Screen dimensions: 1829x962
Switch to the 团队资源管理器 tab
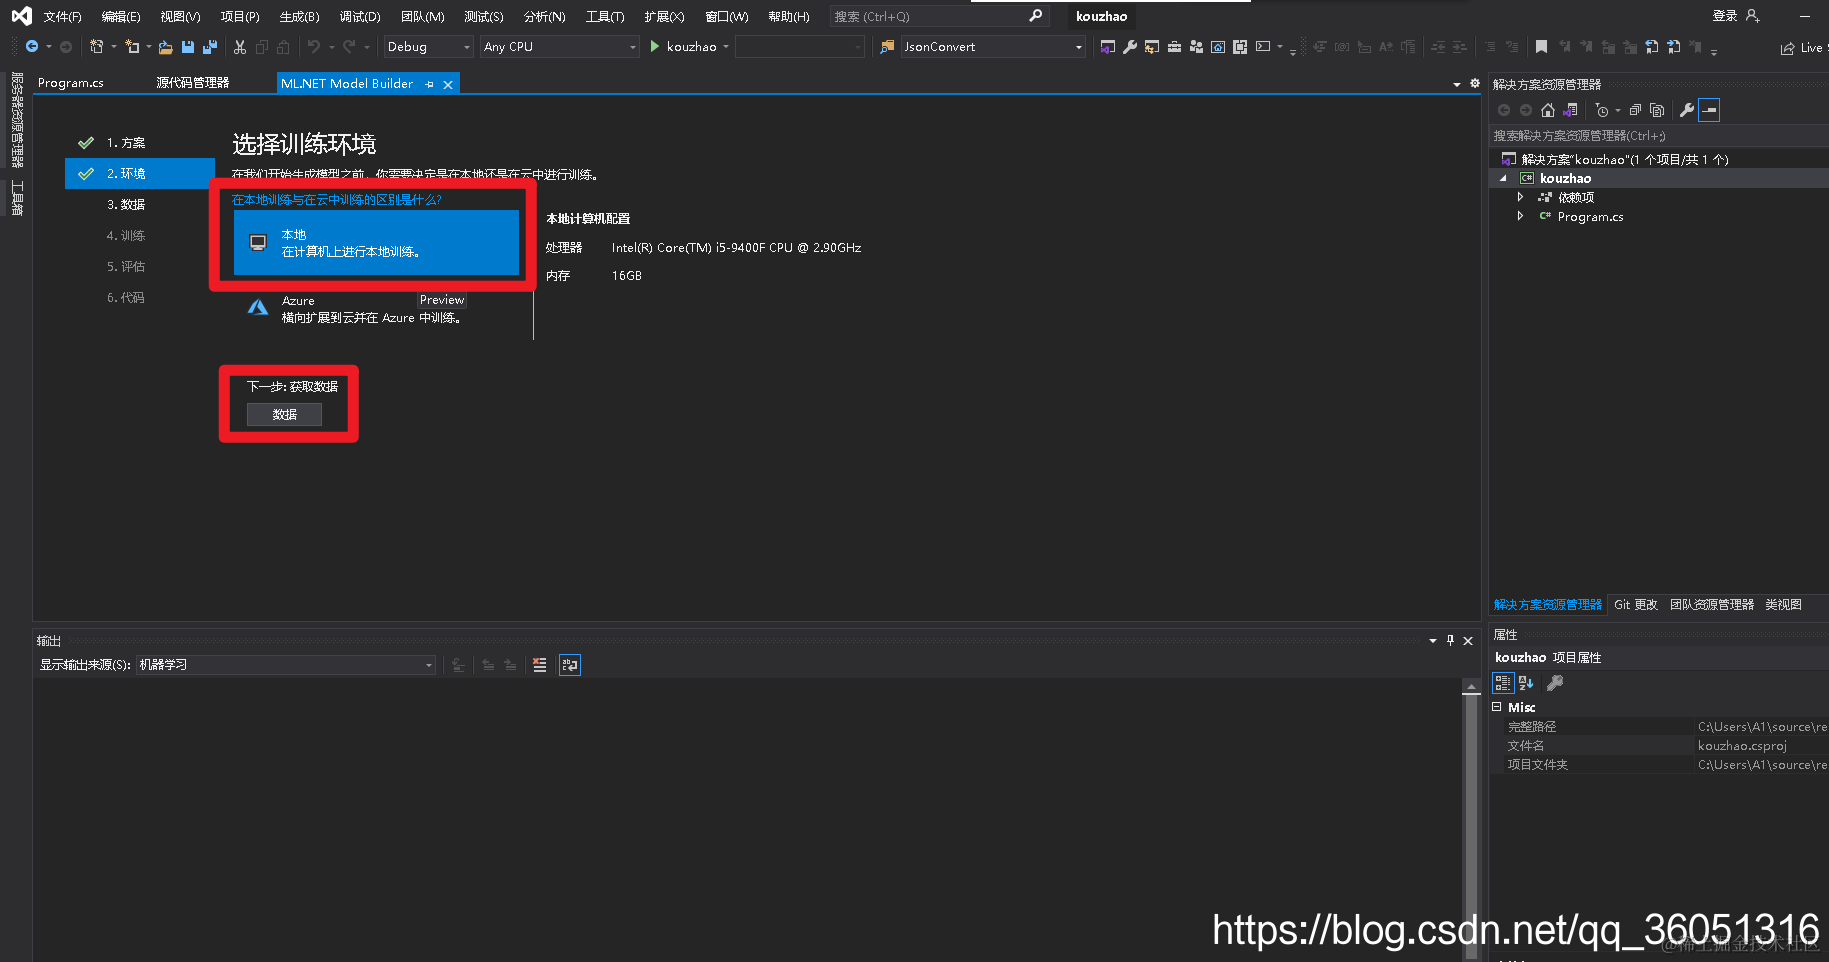click(x=1712, y=605)
